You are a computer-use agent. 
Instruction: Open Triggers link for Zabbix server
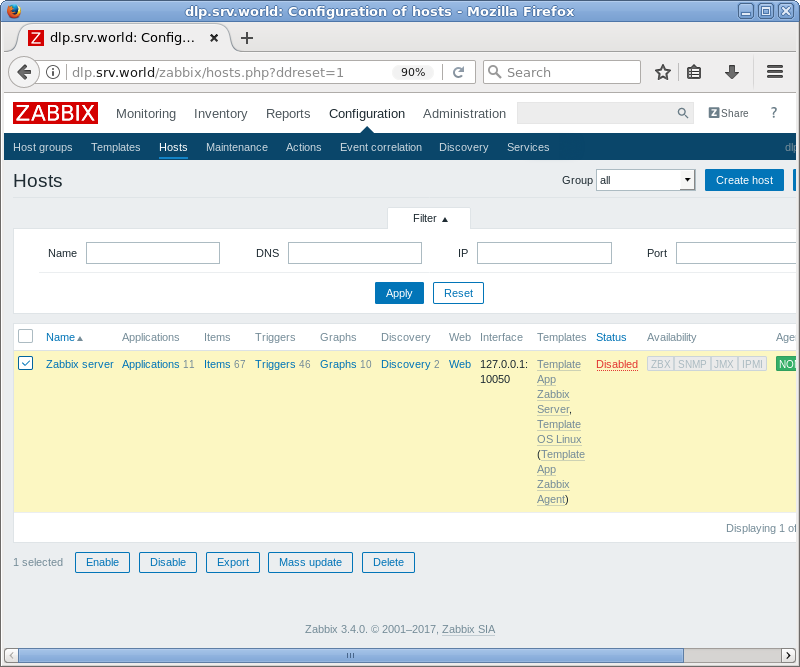275,364
